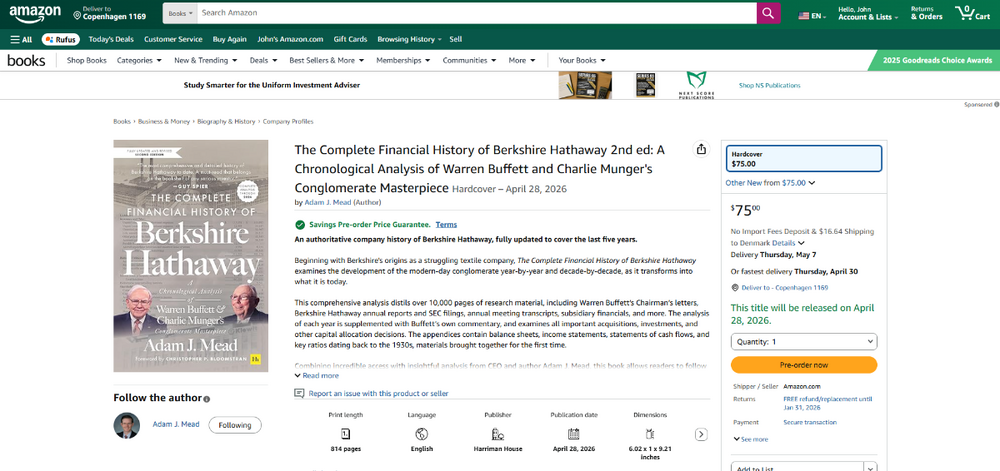Open the Memberships menu
Image resolution: width=1000 pixels, height=471 pixels.
pyautogui.click(x=403, y=61)
